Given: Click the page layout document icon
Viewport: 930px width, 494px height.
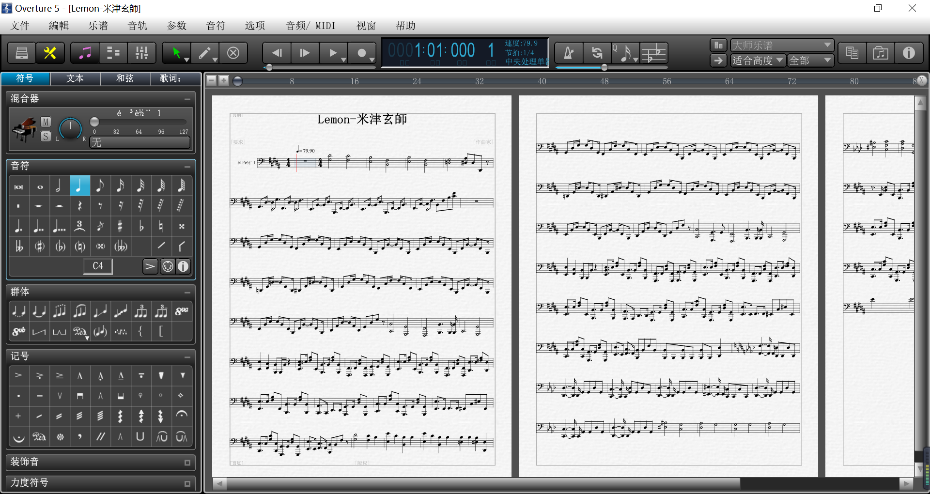Looking at the screenshot, I should coord(852,53).
